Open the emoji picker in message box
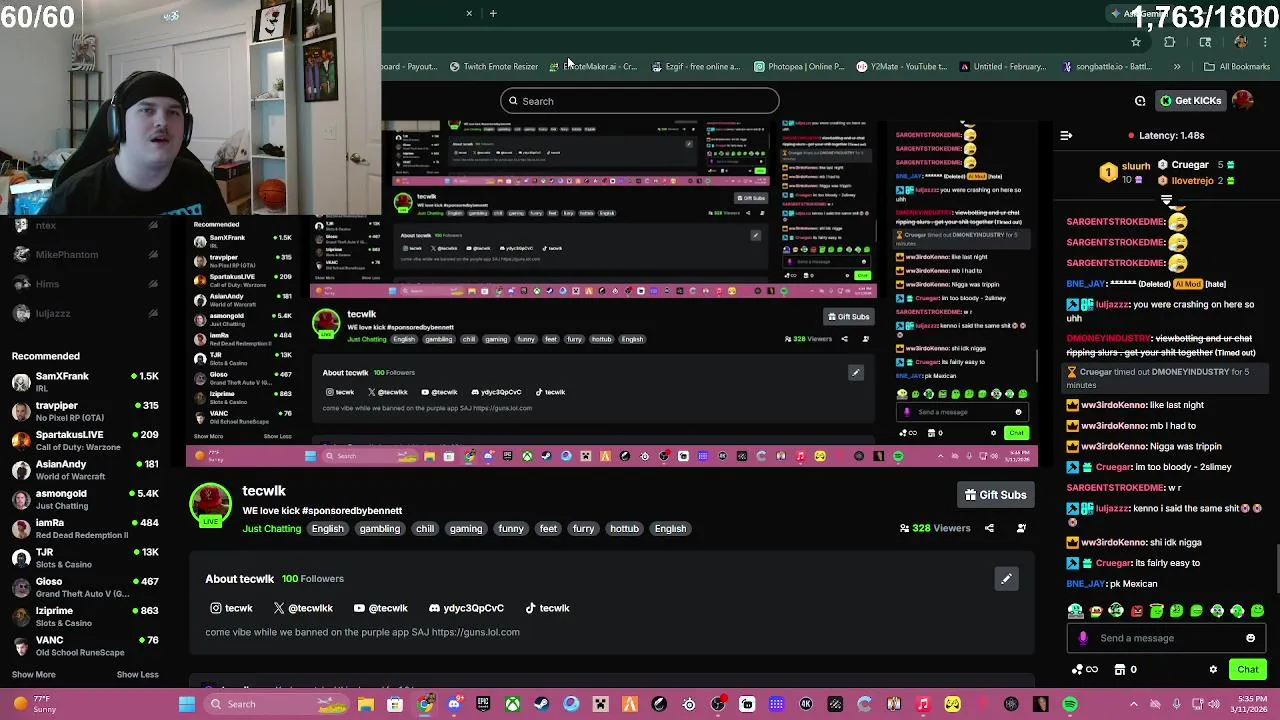Image resolution: width=1280 pixels, height=720 pixels. 1250,638
